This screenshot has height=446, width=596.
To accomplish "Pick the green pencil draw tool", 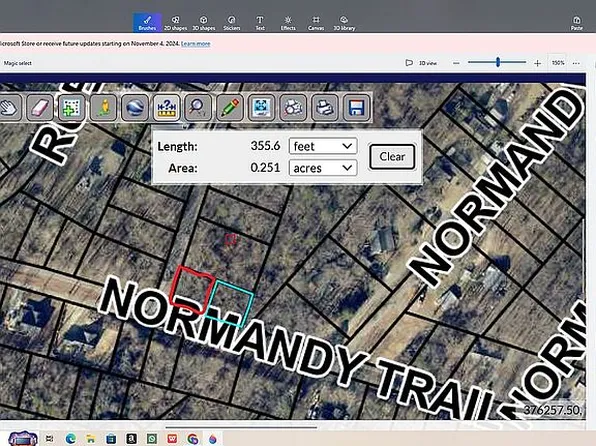I will click(x=230, y=108).
